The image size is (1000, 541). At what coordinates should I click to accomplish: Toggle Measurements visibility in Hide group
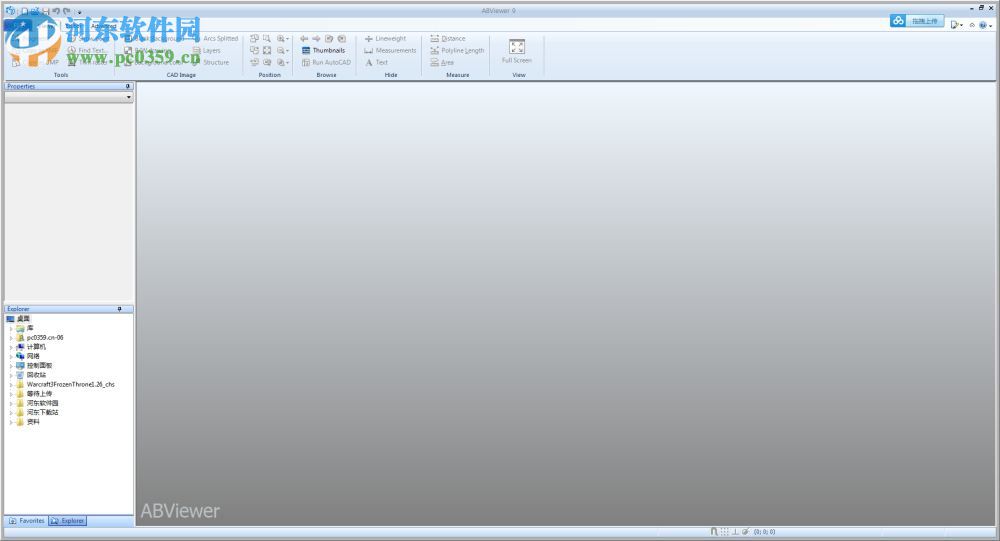[x=390, y=50]
